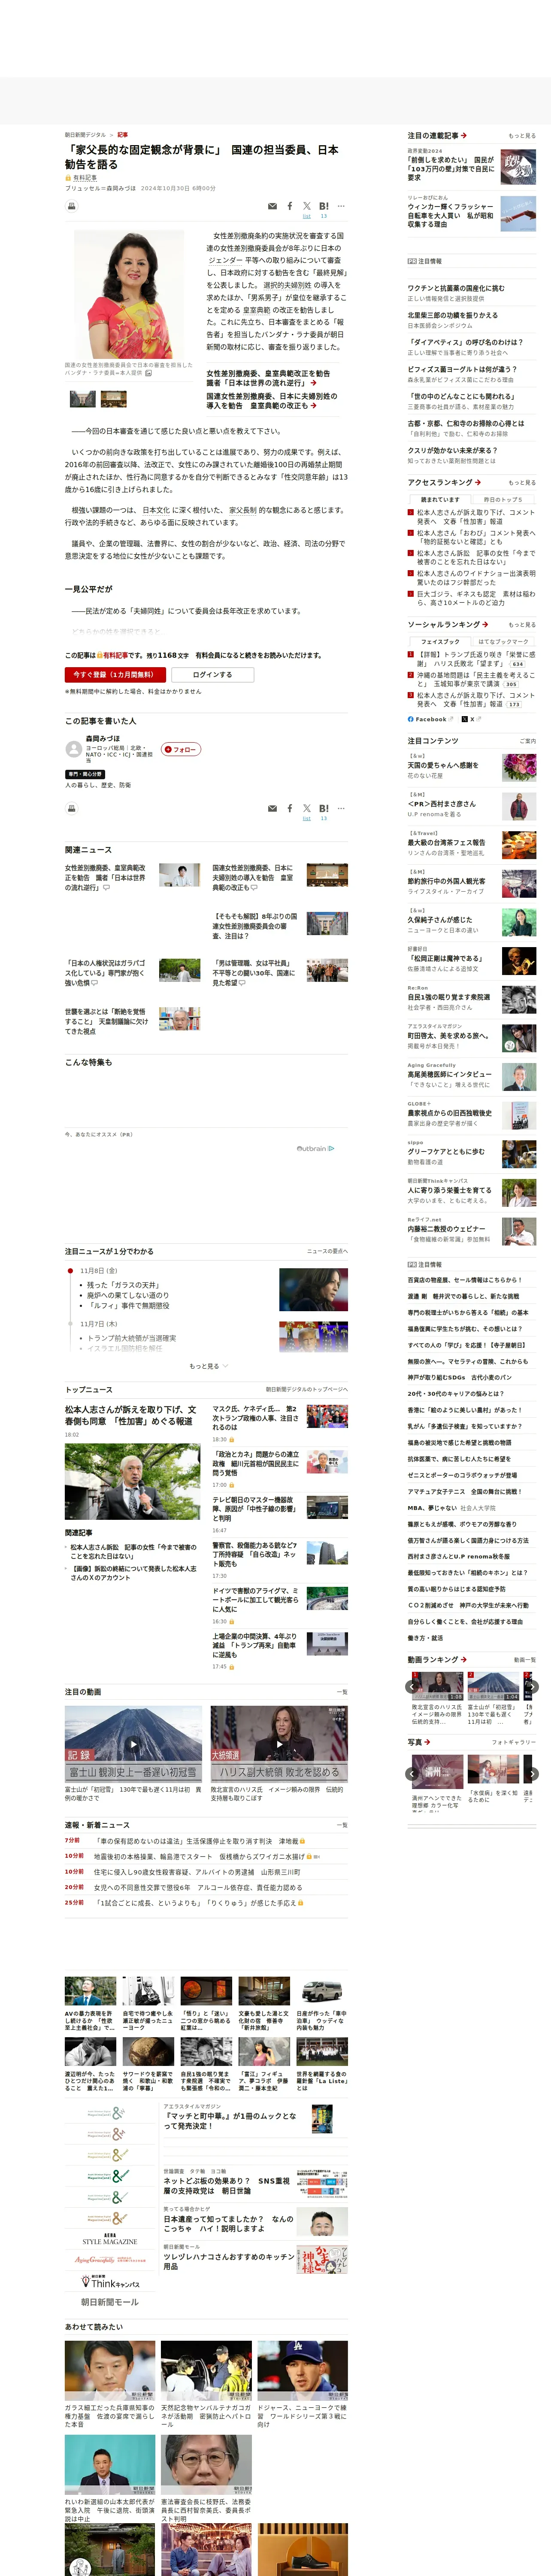551x2576 pixels.
Task: Play the 富士山観測史上一番遅い初冠雪 video
Action: 132,1744
